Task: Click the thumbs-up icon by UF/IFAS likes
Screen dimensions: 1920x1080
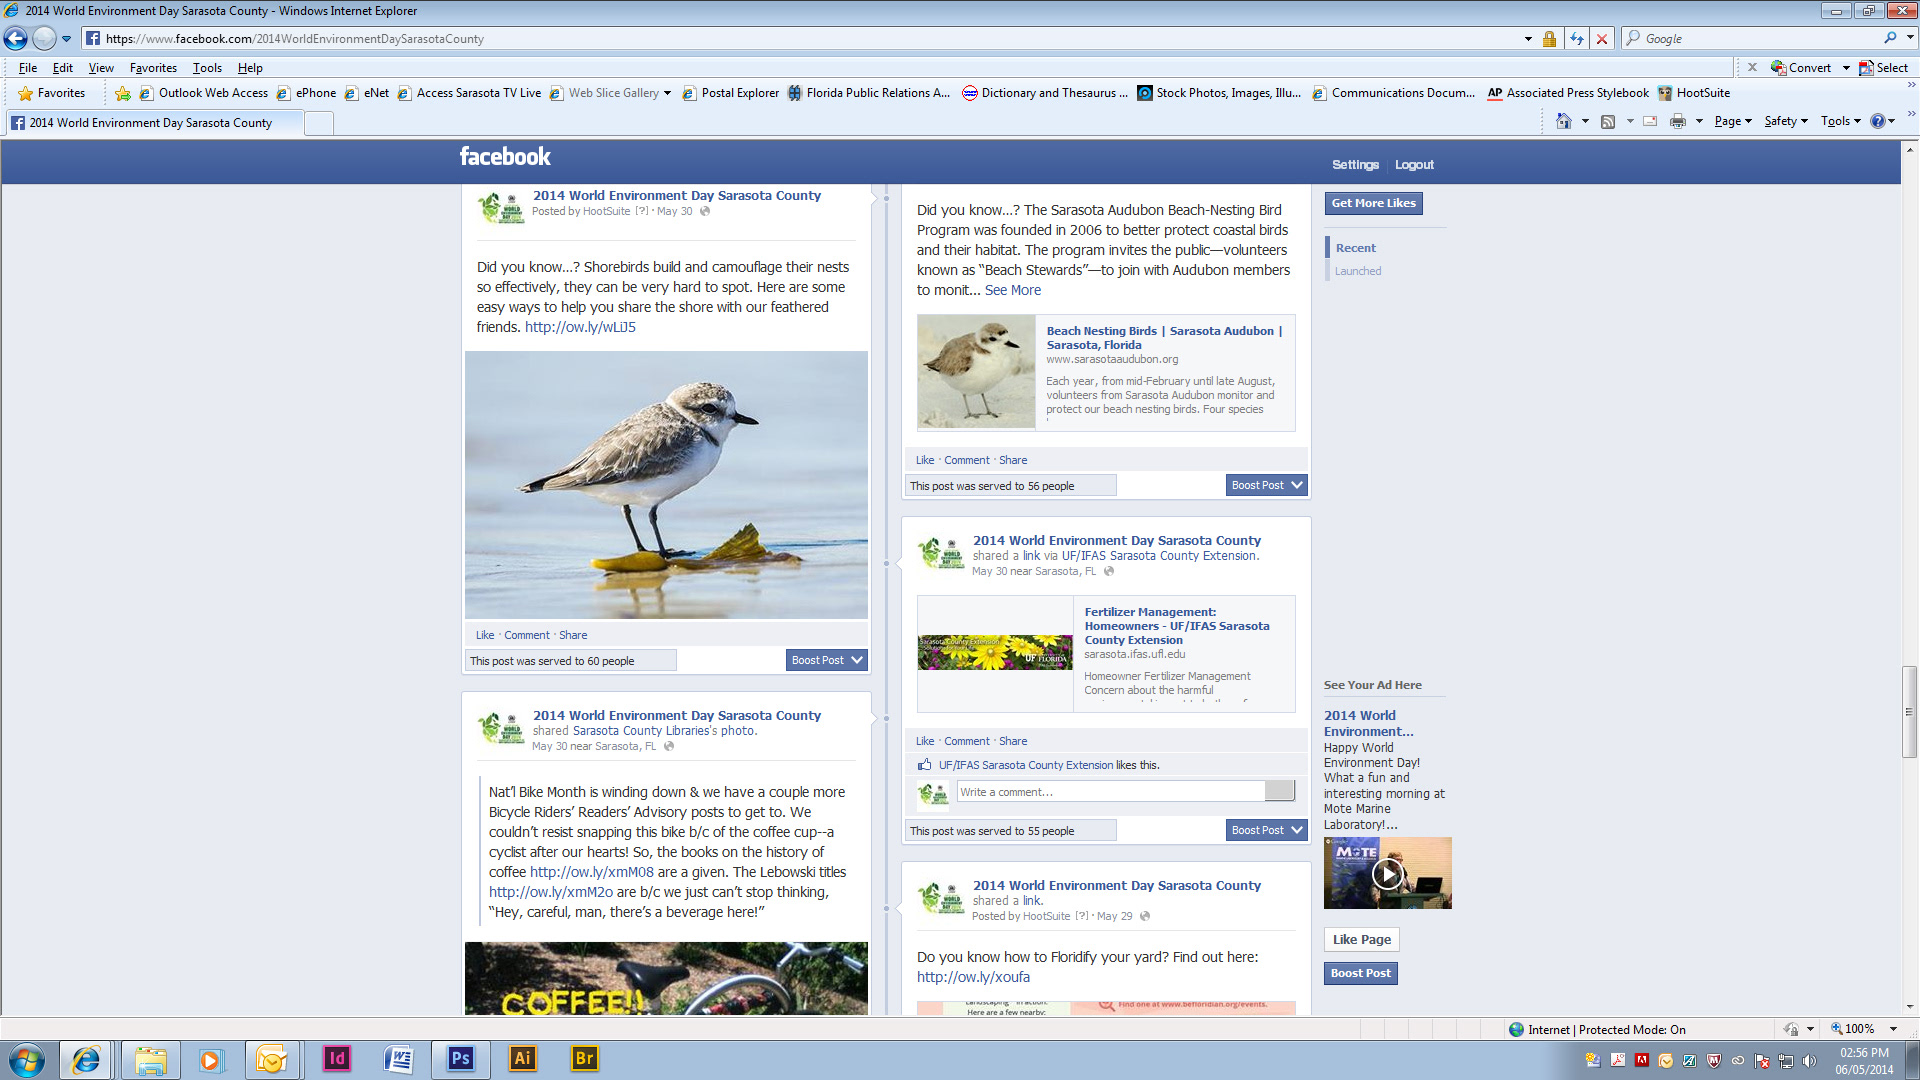Action: tap(925, 765)
